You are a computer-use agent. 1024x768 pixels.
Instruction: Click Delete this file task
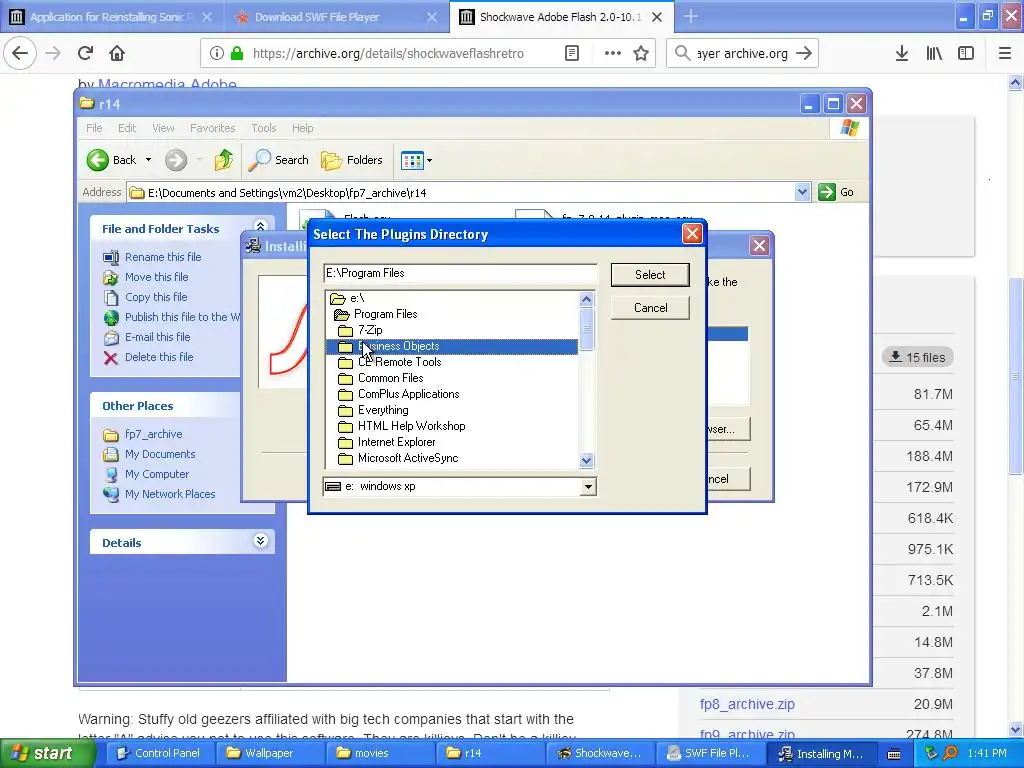click(x=159, y=357)
